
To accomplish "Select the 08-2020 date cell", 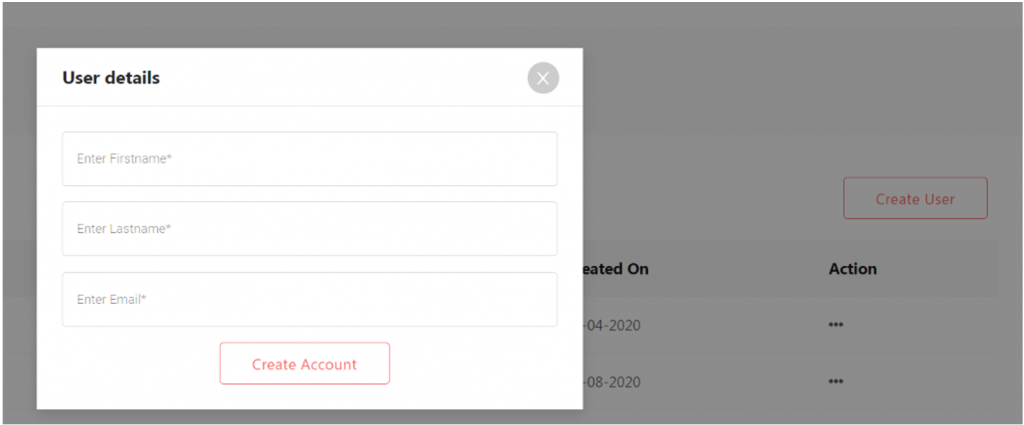I will [612, 382].
